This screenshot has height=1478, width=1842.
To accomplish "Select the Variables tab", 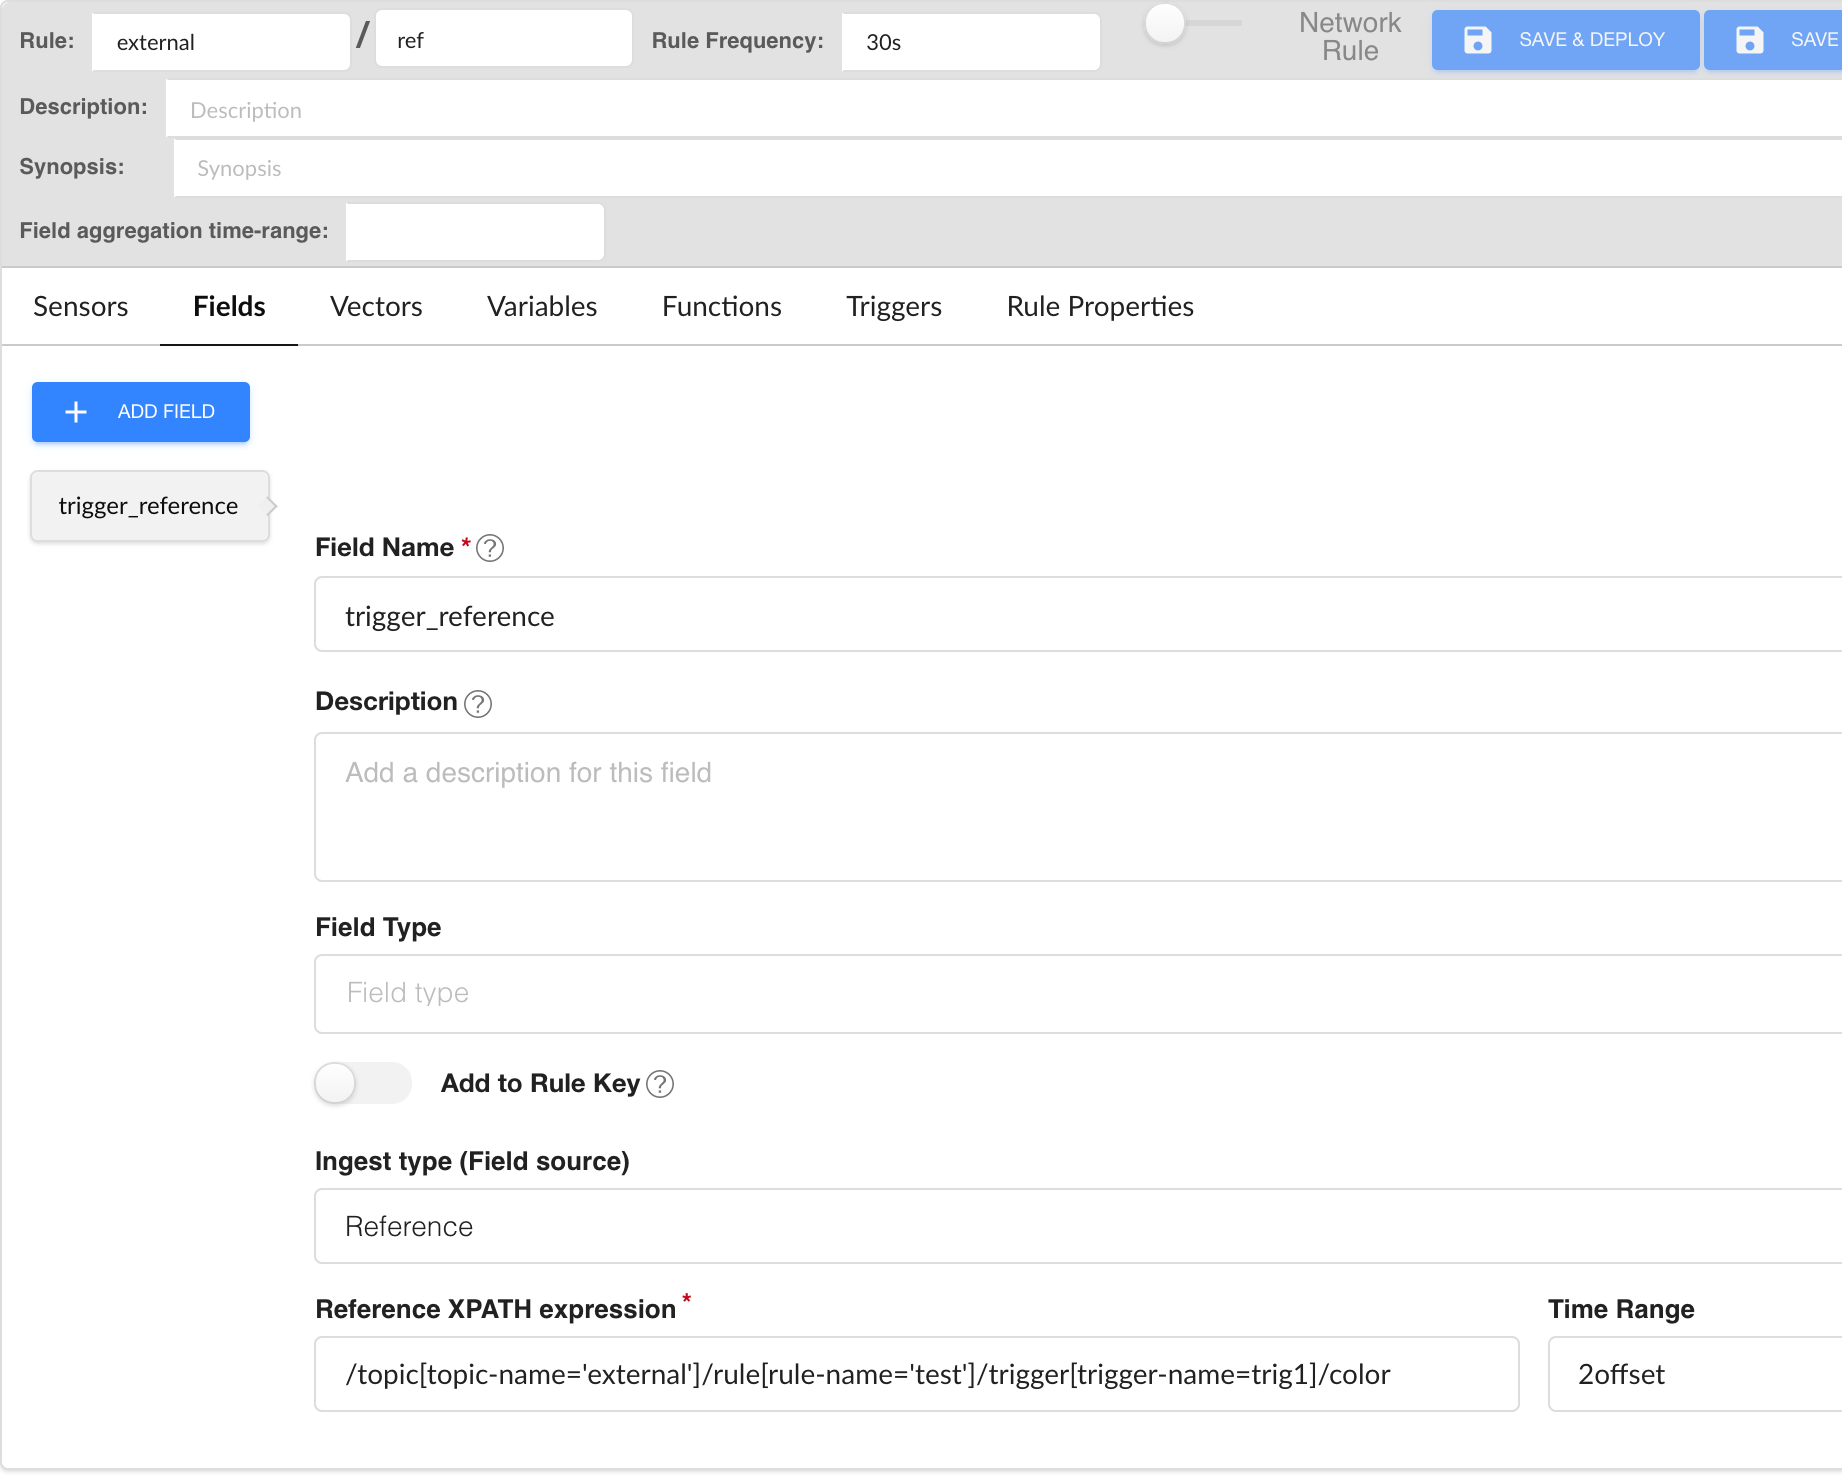I will (x=541, y=307).
